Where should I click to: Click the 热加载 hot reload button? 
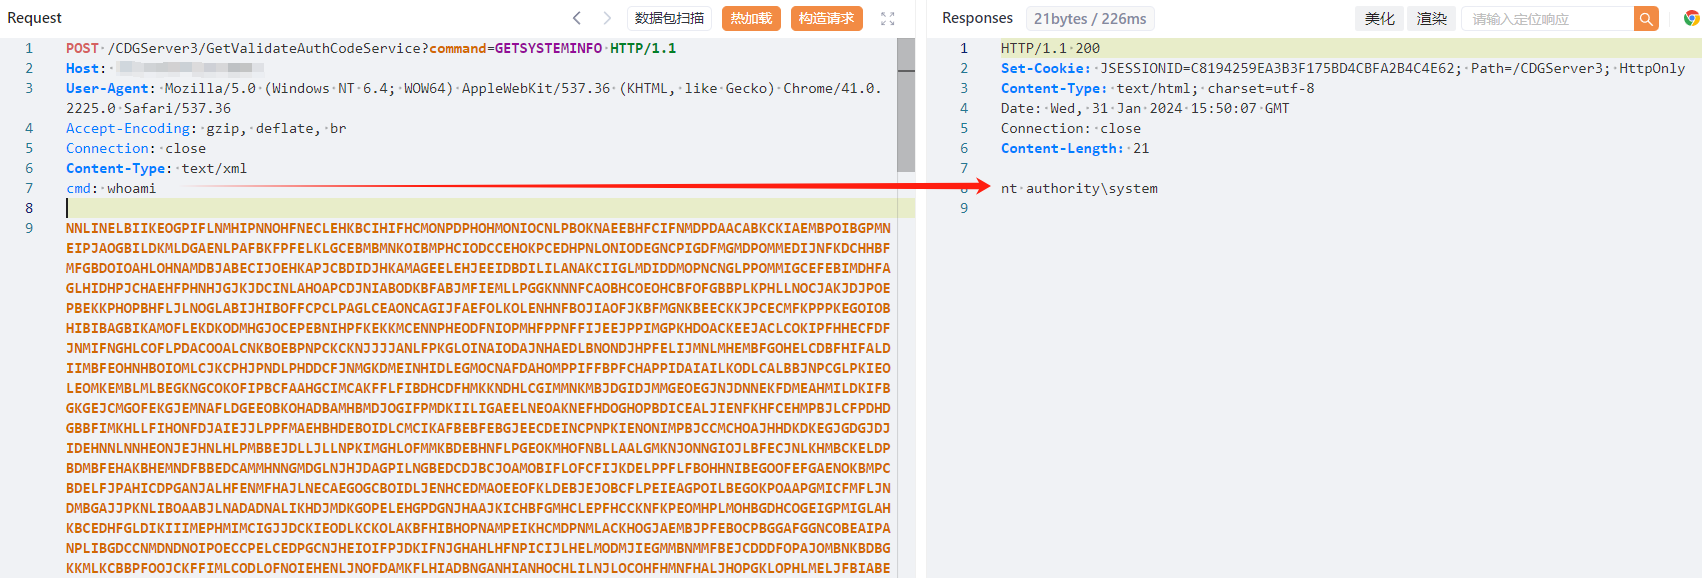[x=751, y=18]
